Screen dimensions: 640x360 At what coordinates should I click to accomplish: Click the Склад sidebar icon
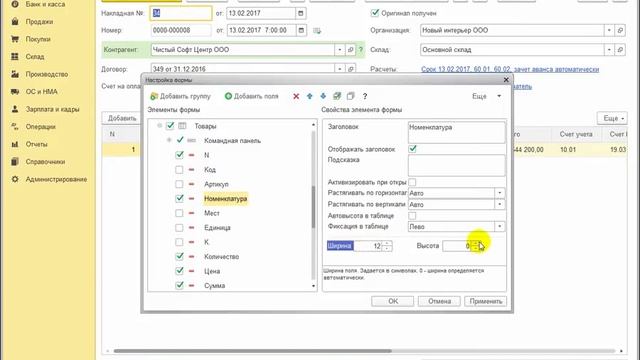pos(15,57)
